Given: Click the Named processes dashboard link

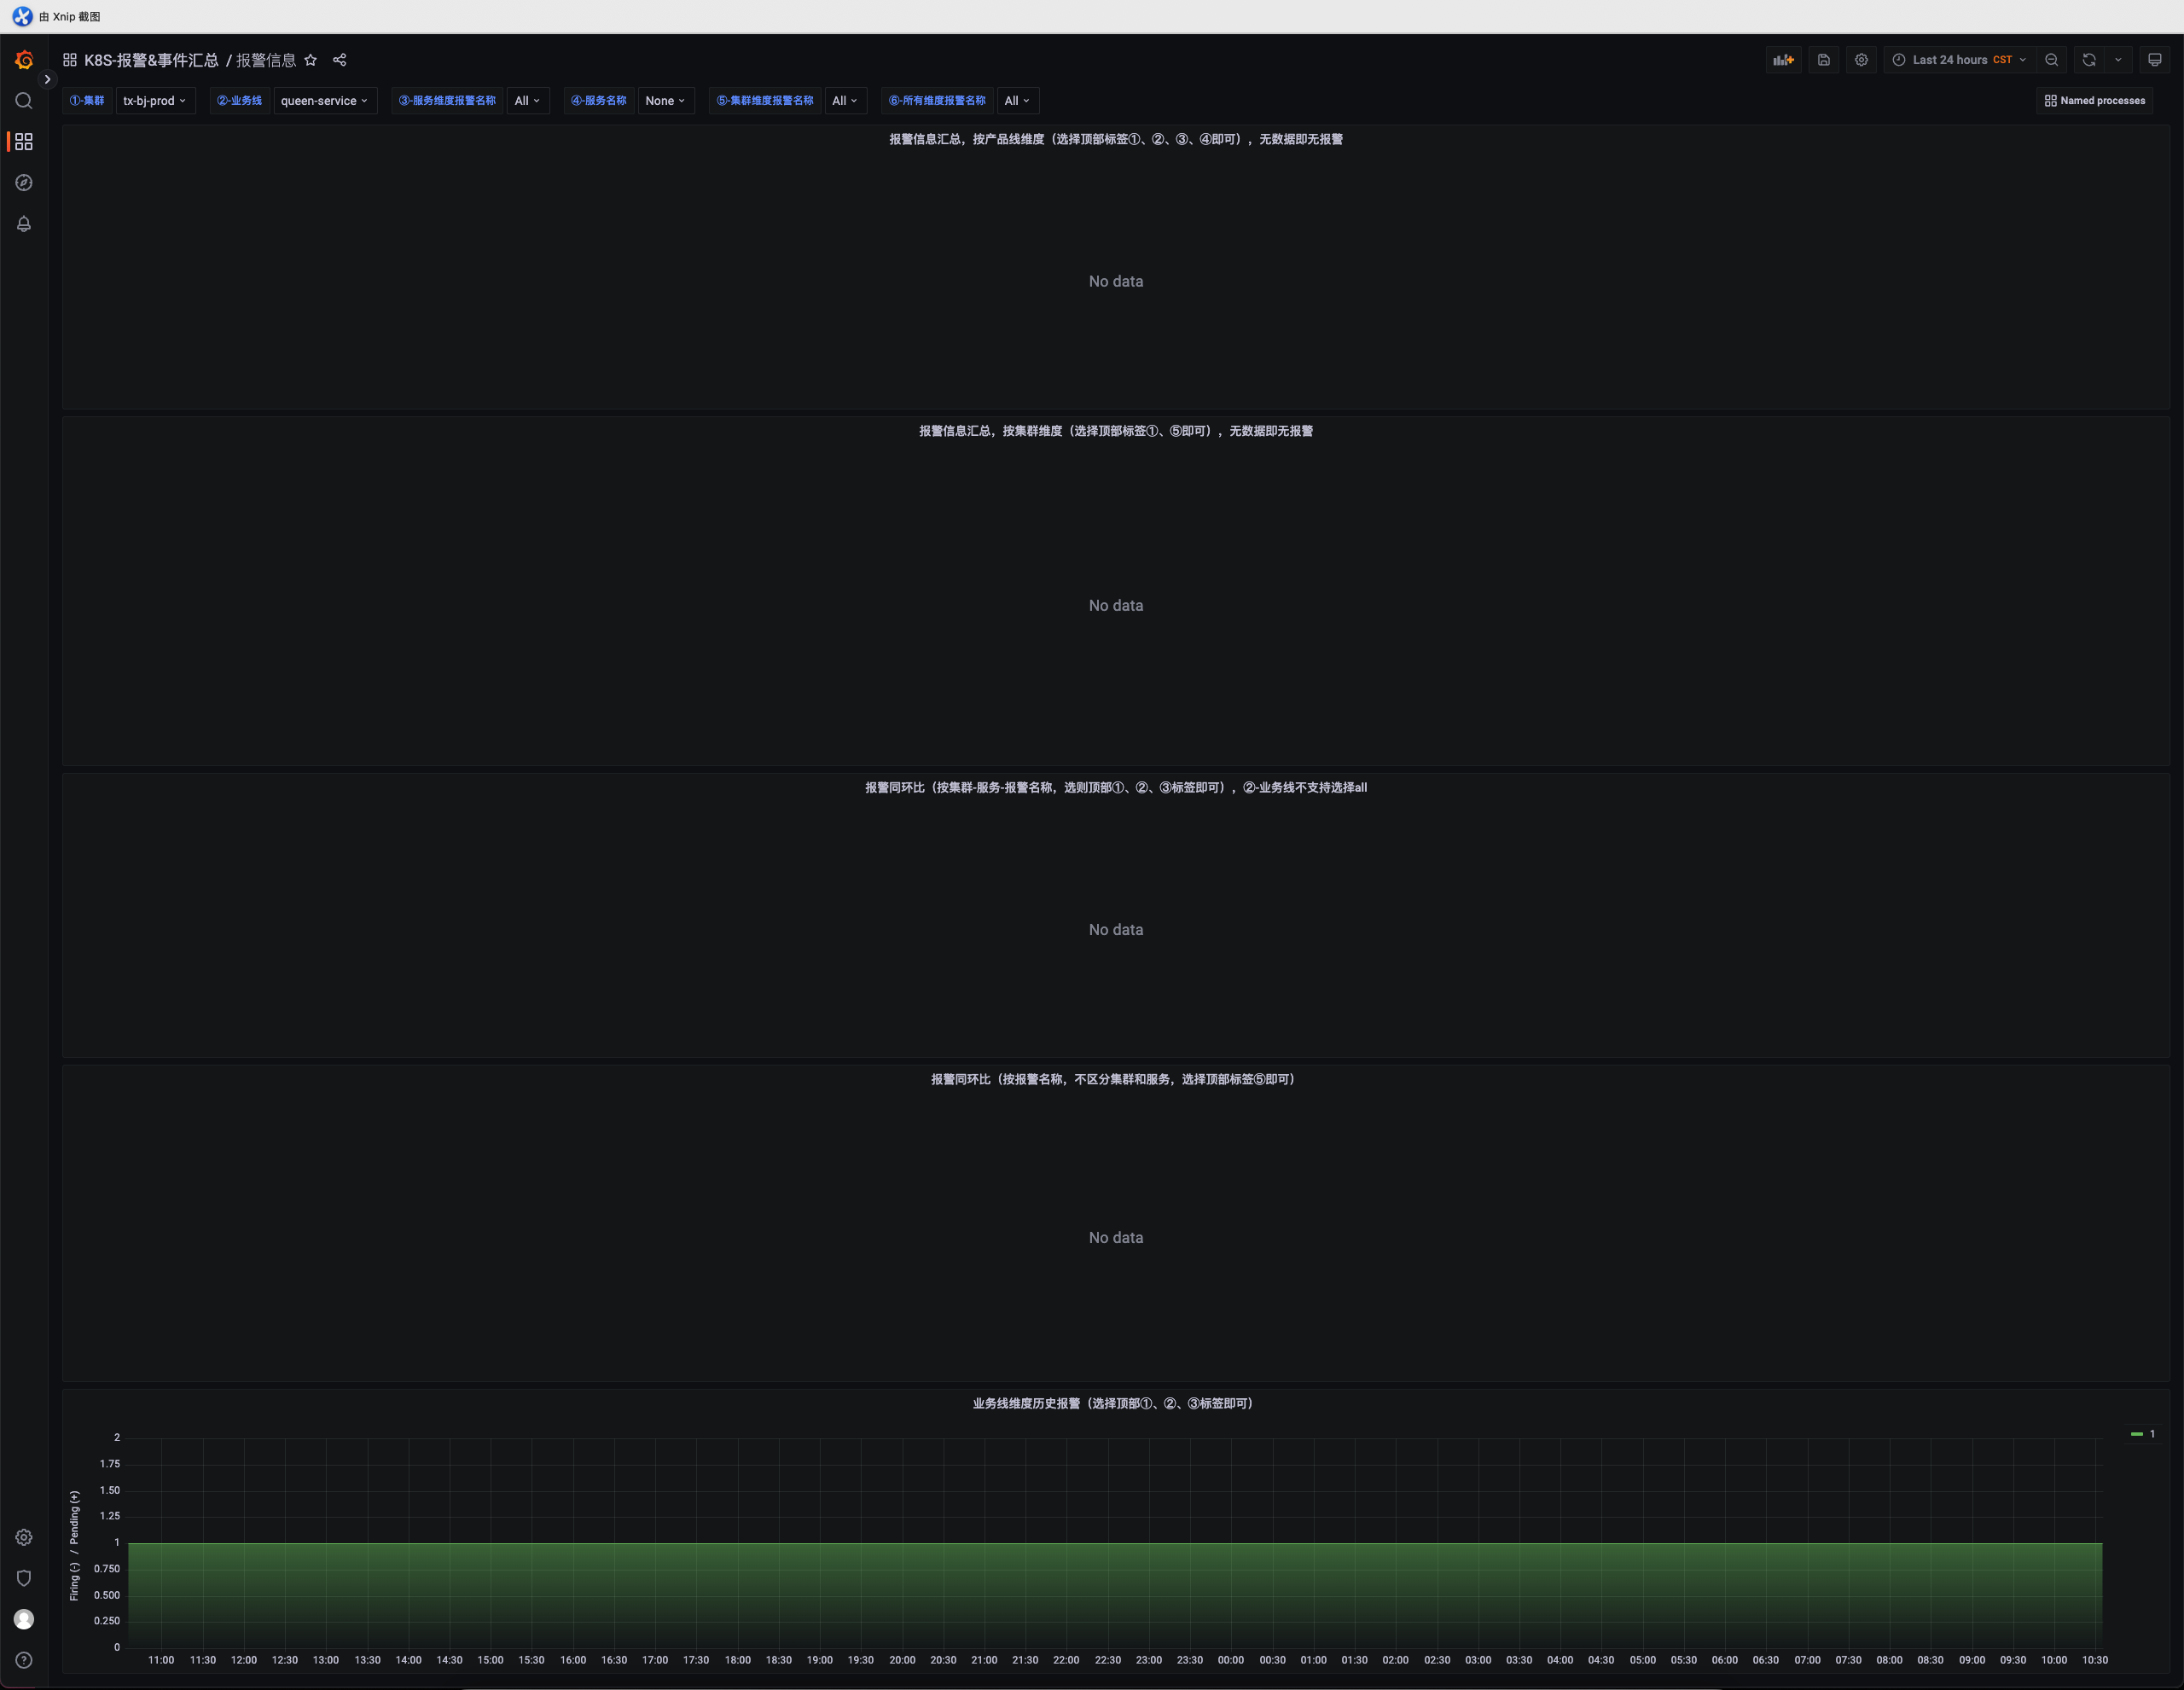Looking at the screenshot, I should 2095,101.
